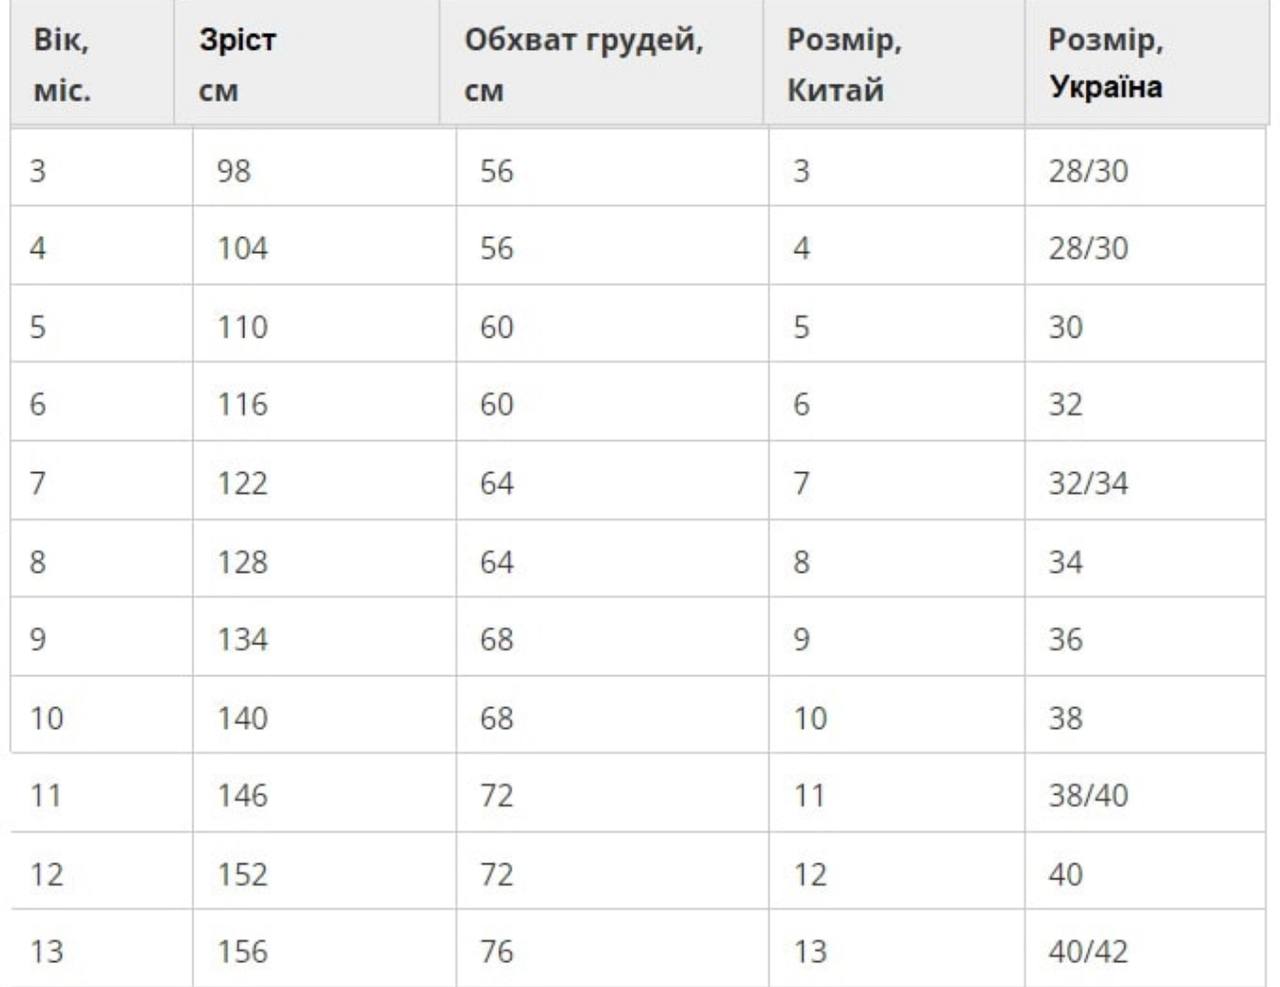Screen dimensions: 1280x987
Task: Select the "Обхват грудей, см" header cell
Action: point(583,65)
